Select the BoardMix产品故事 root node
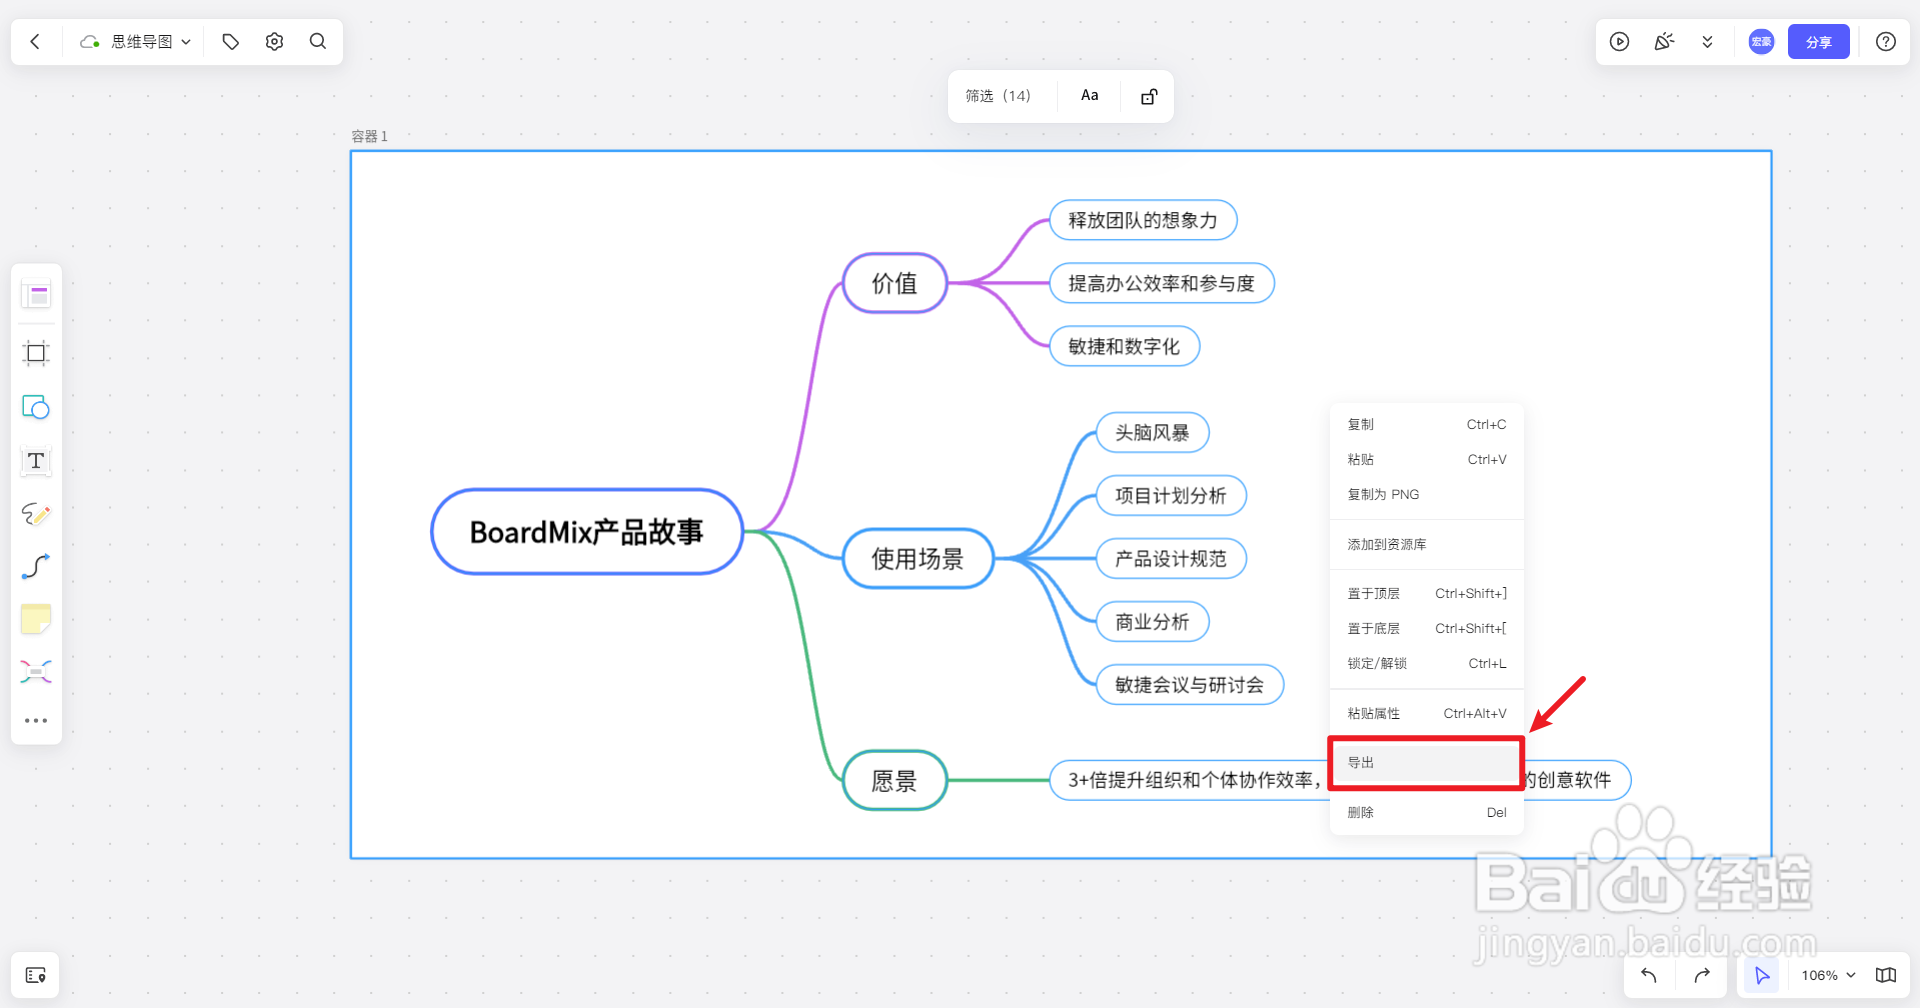 click(x=587, y=532)
